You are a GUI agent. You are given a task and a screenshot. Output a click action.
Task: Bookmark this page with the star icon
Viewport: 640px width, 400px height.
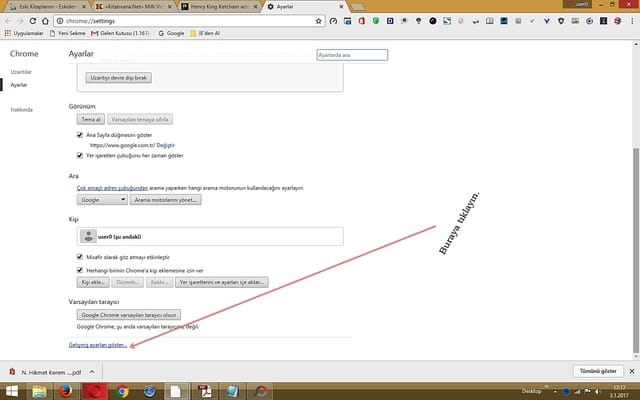click(x=318, y=21)
